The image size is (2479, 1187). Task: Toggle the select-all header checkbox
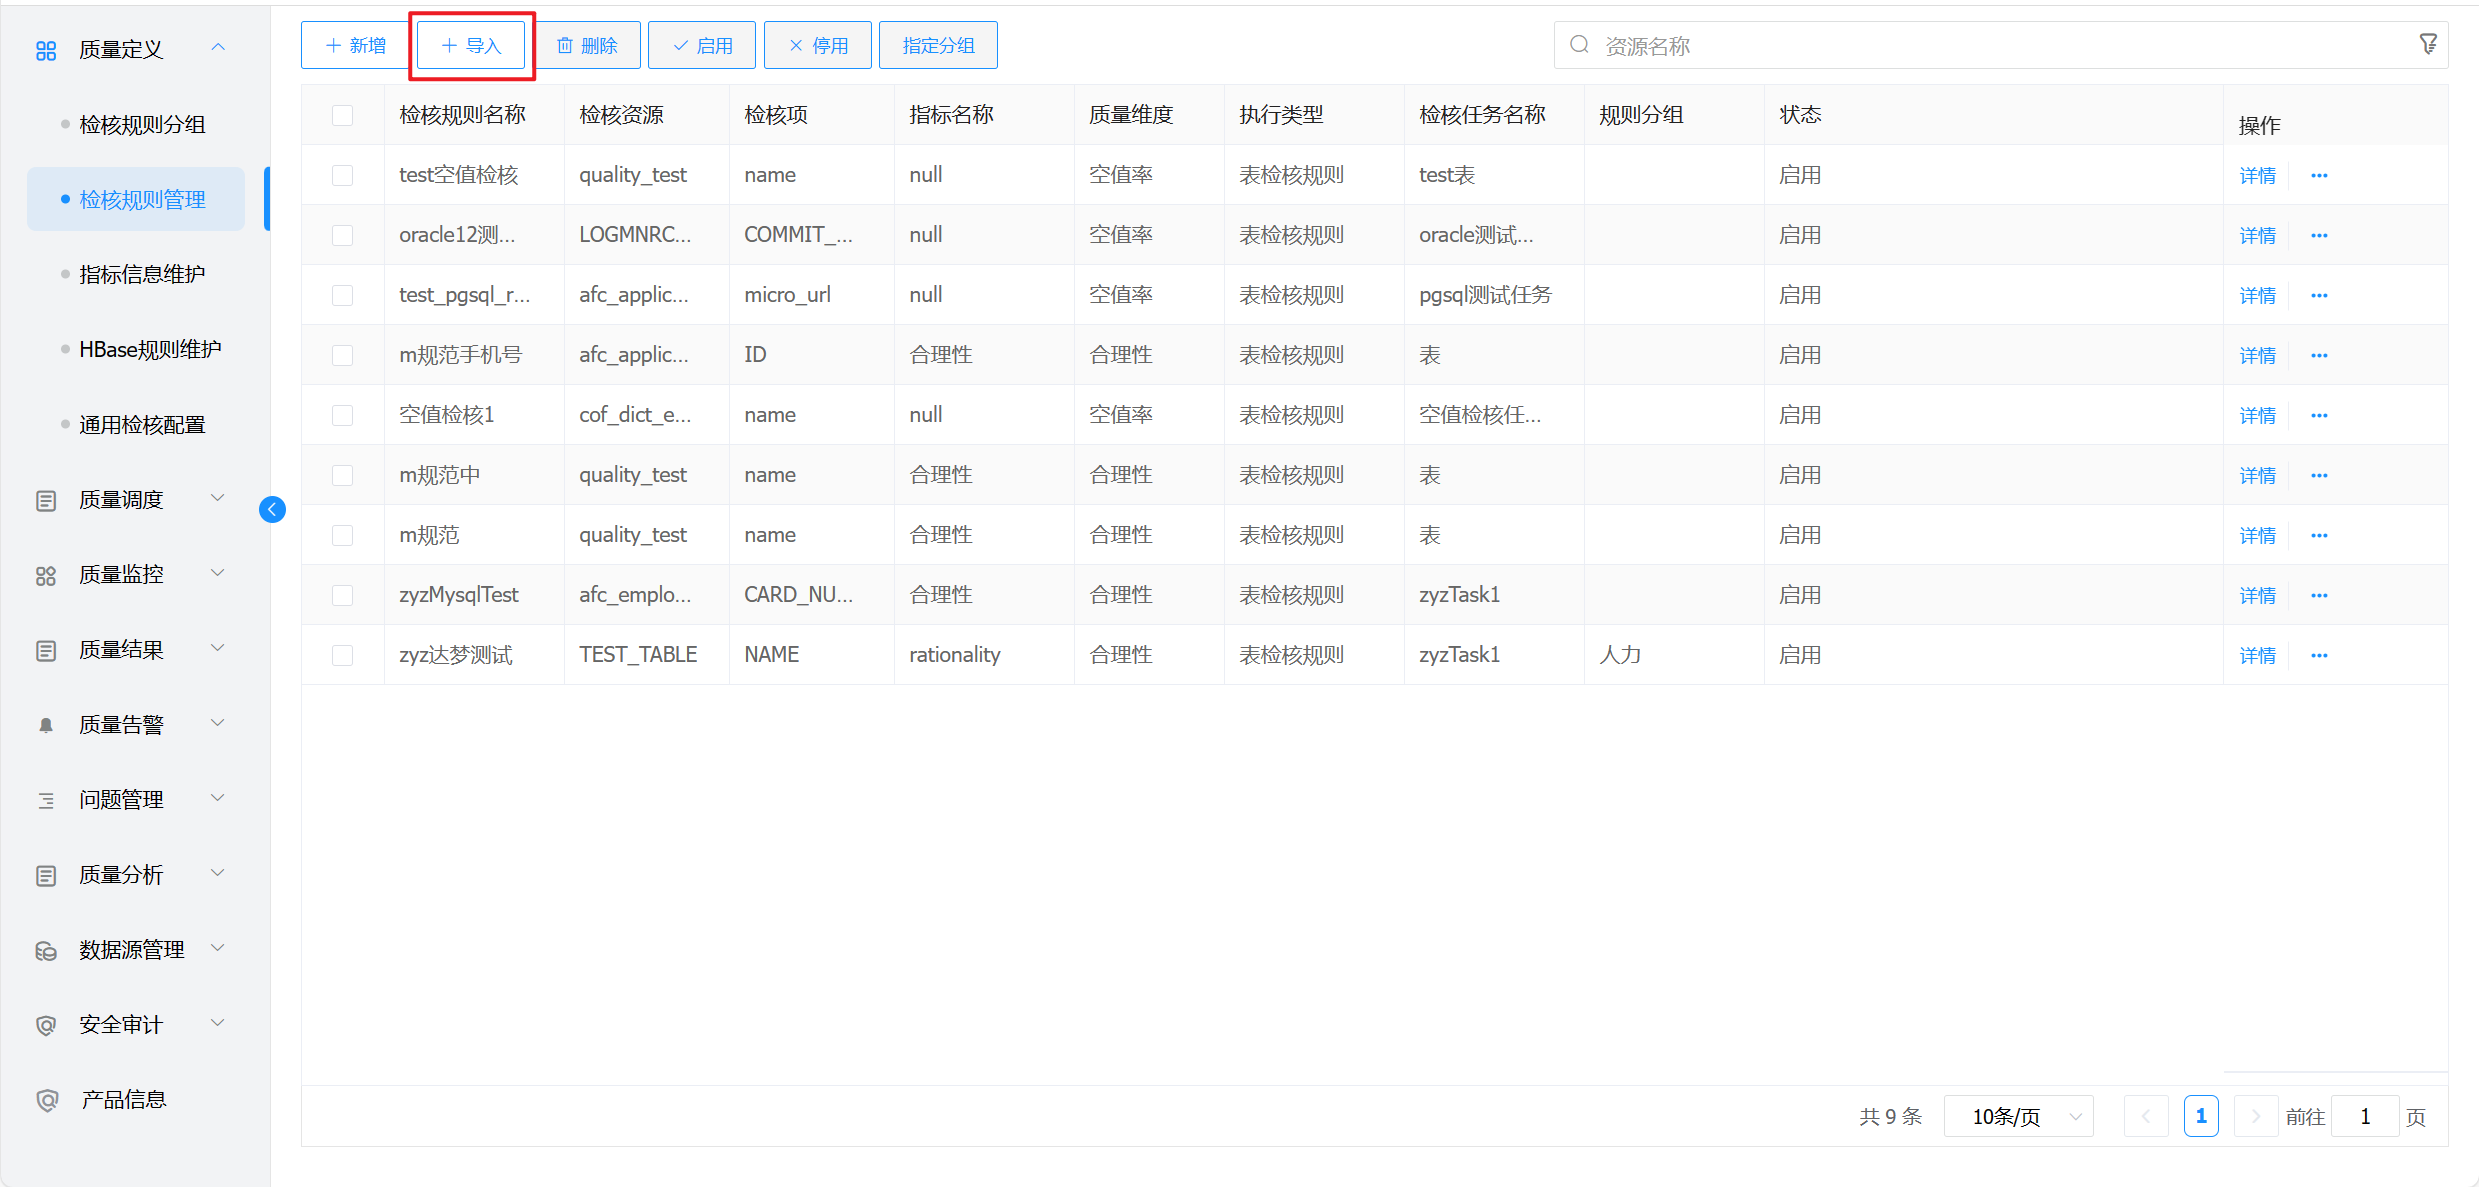342,115
